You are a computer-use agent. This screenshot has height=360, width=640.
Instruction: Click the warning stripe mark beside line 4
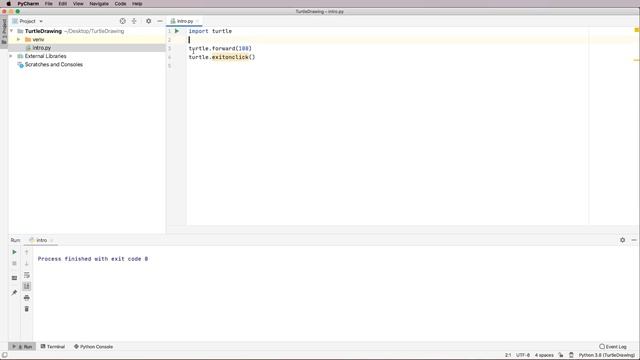click(636, 60)
